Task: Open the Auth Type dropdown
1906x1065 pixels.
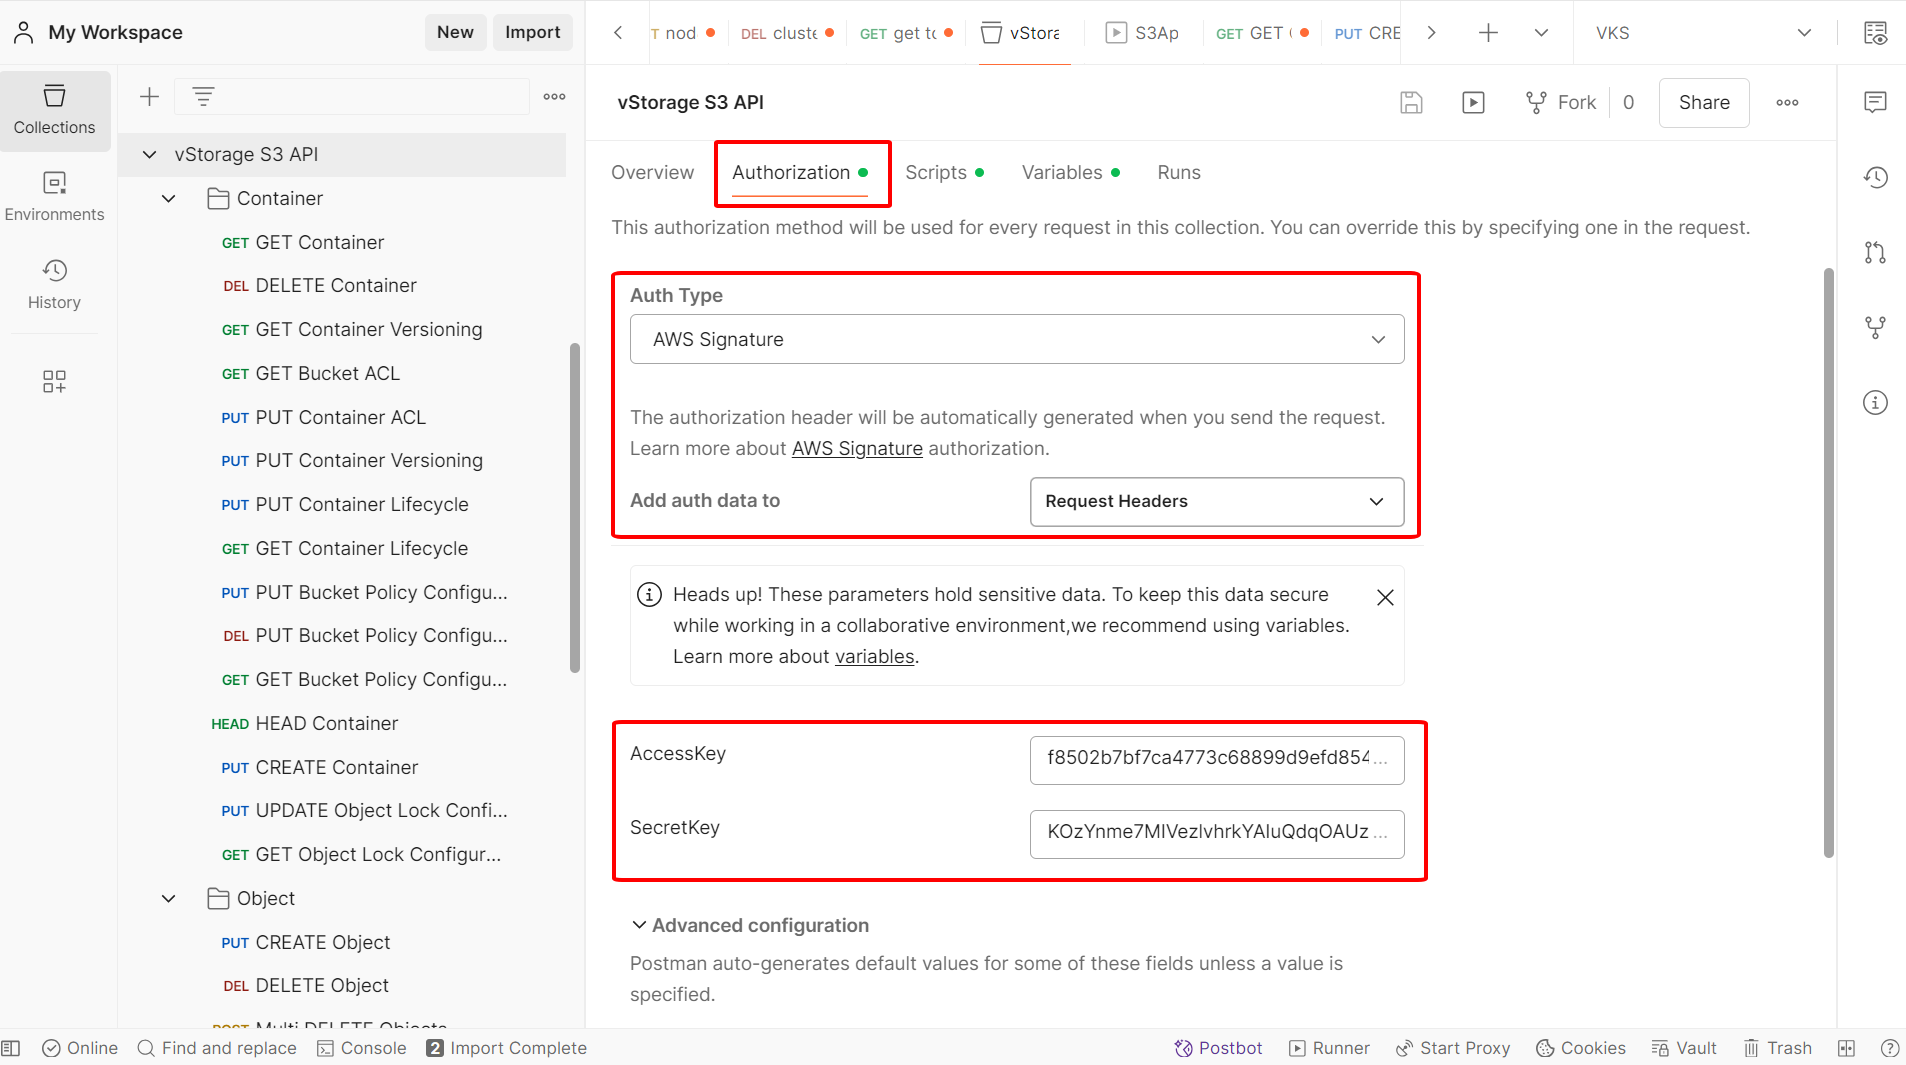Action: (1017, 340)
